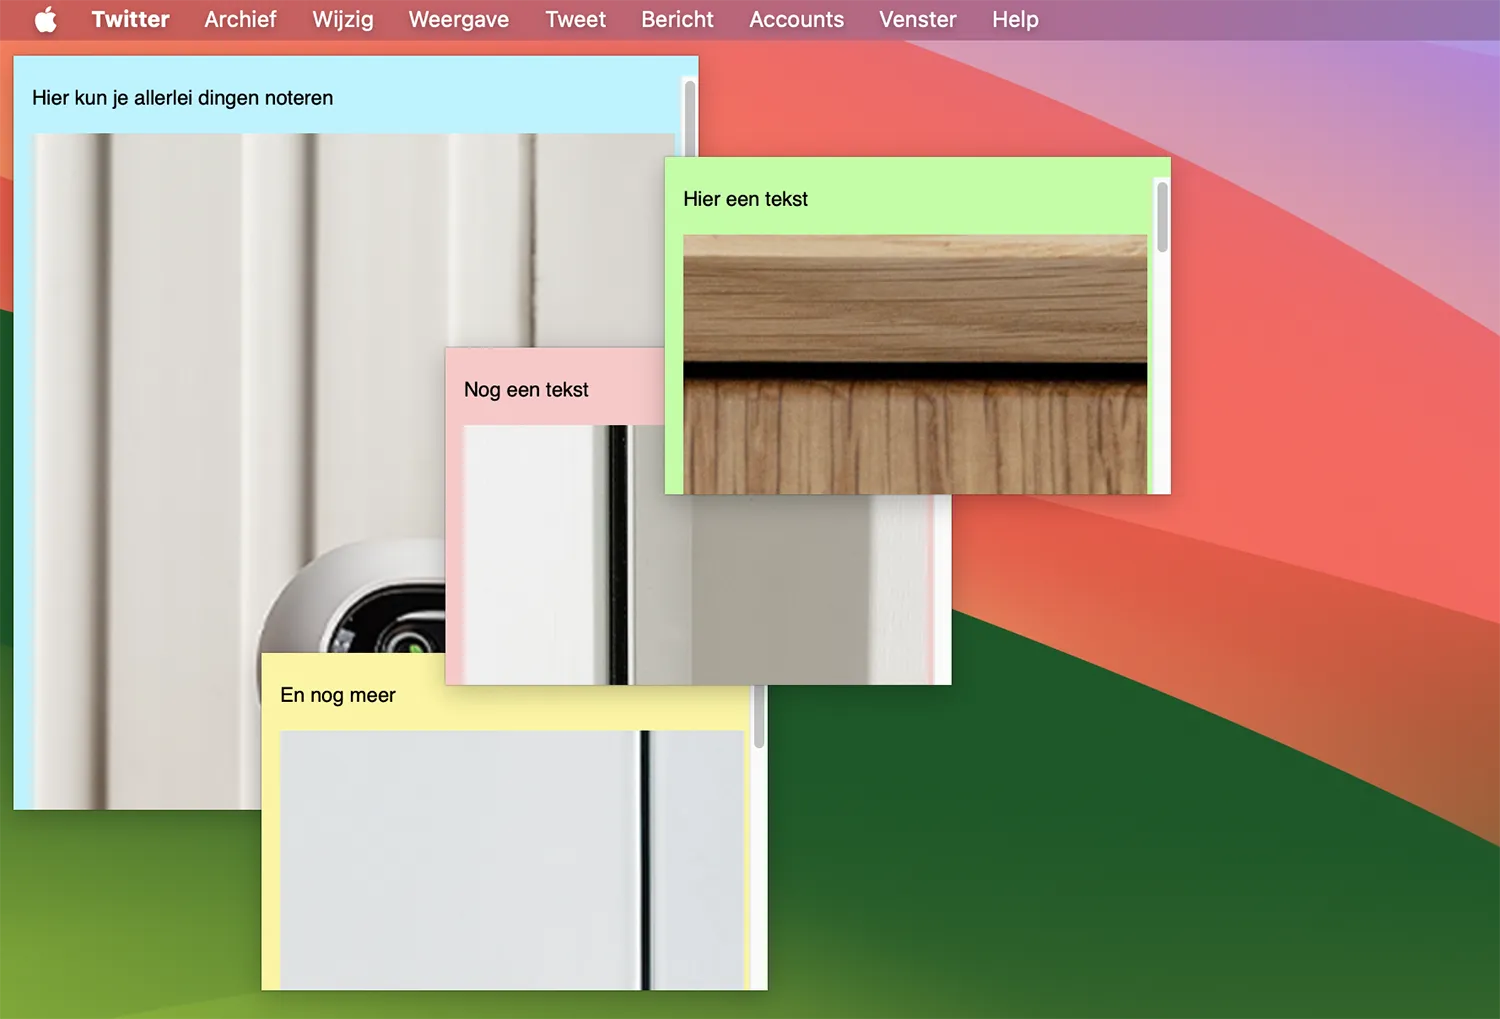Open the Weergave menu
The width and height of the screenshot is (1500, 1019).
click(459, 20)
